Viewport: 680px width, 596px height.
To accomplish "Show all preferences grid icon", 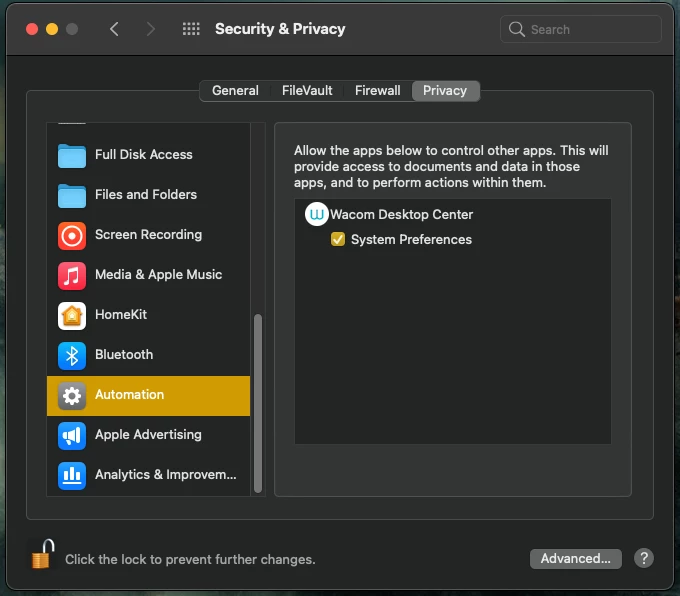I will pyautogui.click(x=191, y=29).
